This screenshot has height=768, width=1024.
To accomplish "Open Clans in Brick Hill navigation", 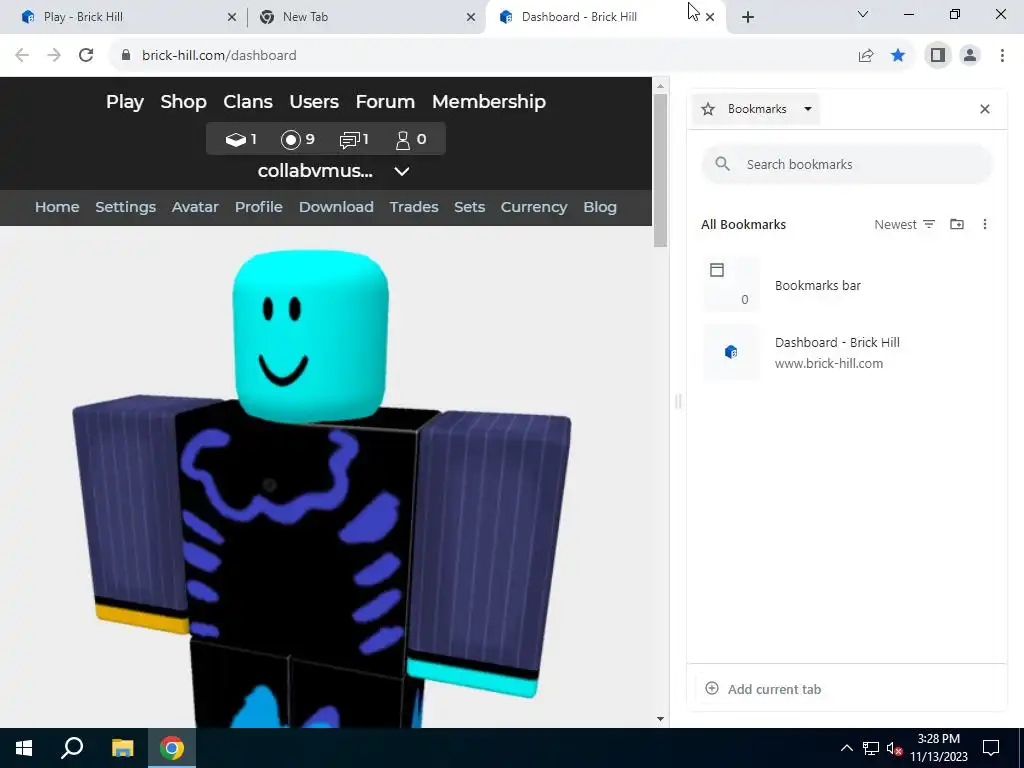I will [x=248, y=102].
